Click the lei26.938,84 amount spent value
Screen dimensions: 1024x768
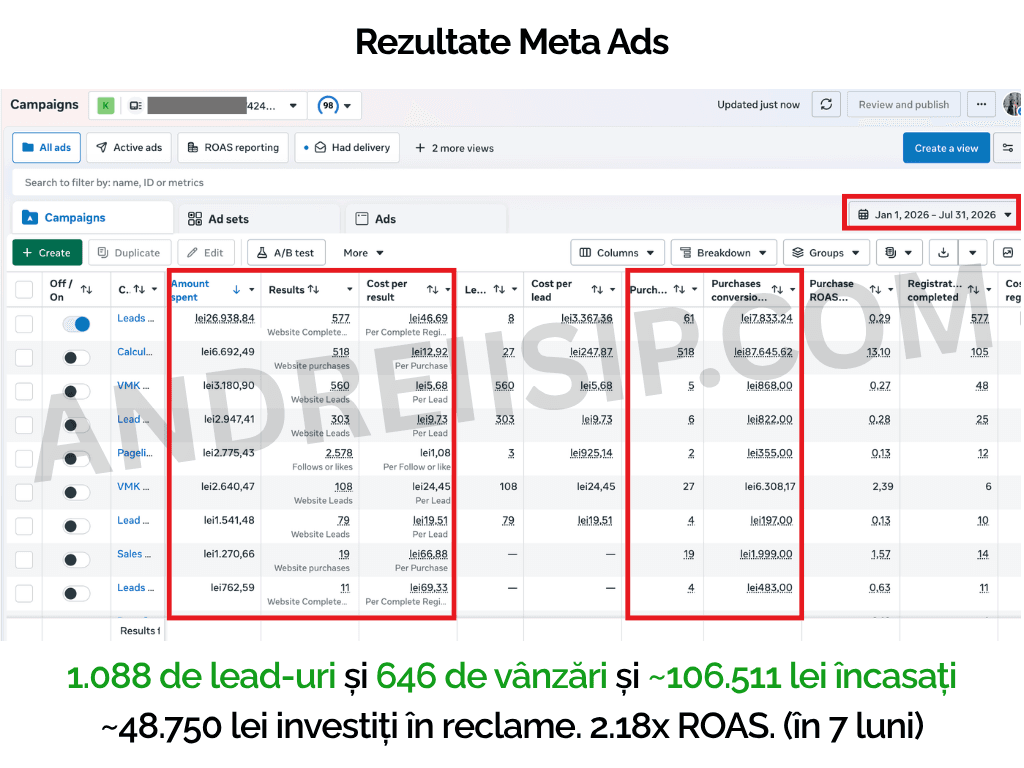225,318
